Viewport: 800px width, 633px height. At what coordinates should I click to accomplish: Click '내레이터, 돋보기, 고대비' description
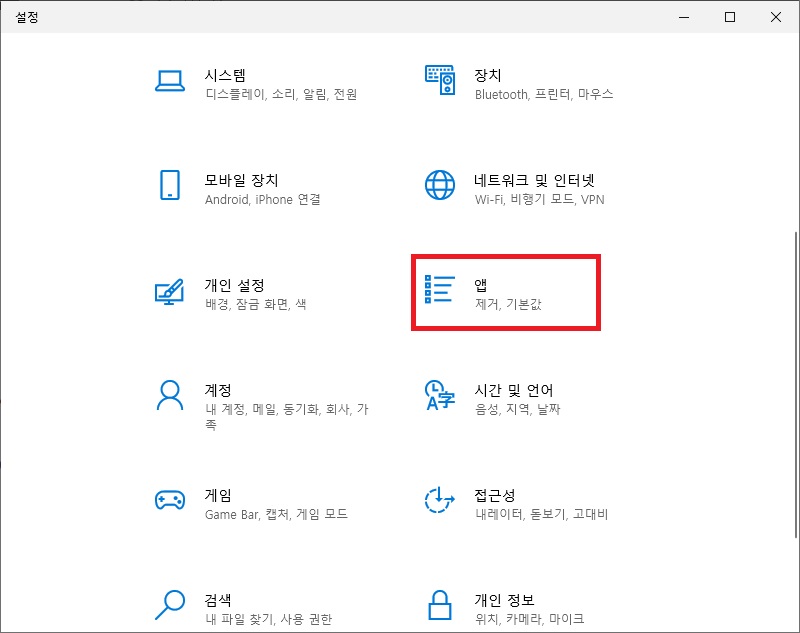click(541, 514)
